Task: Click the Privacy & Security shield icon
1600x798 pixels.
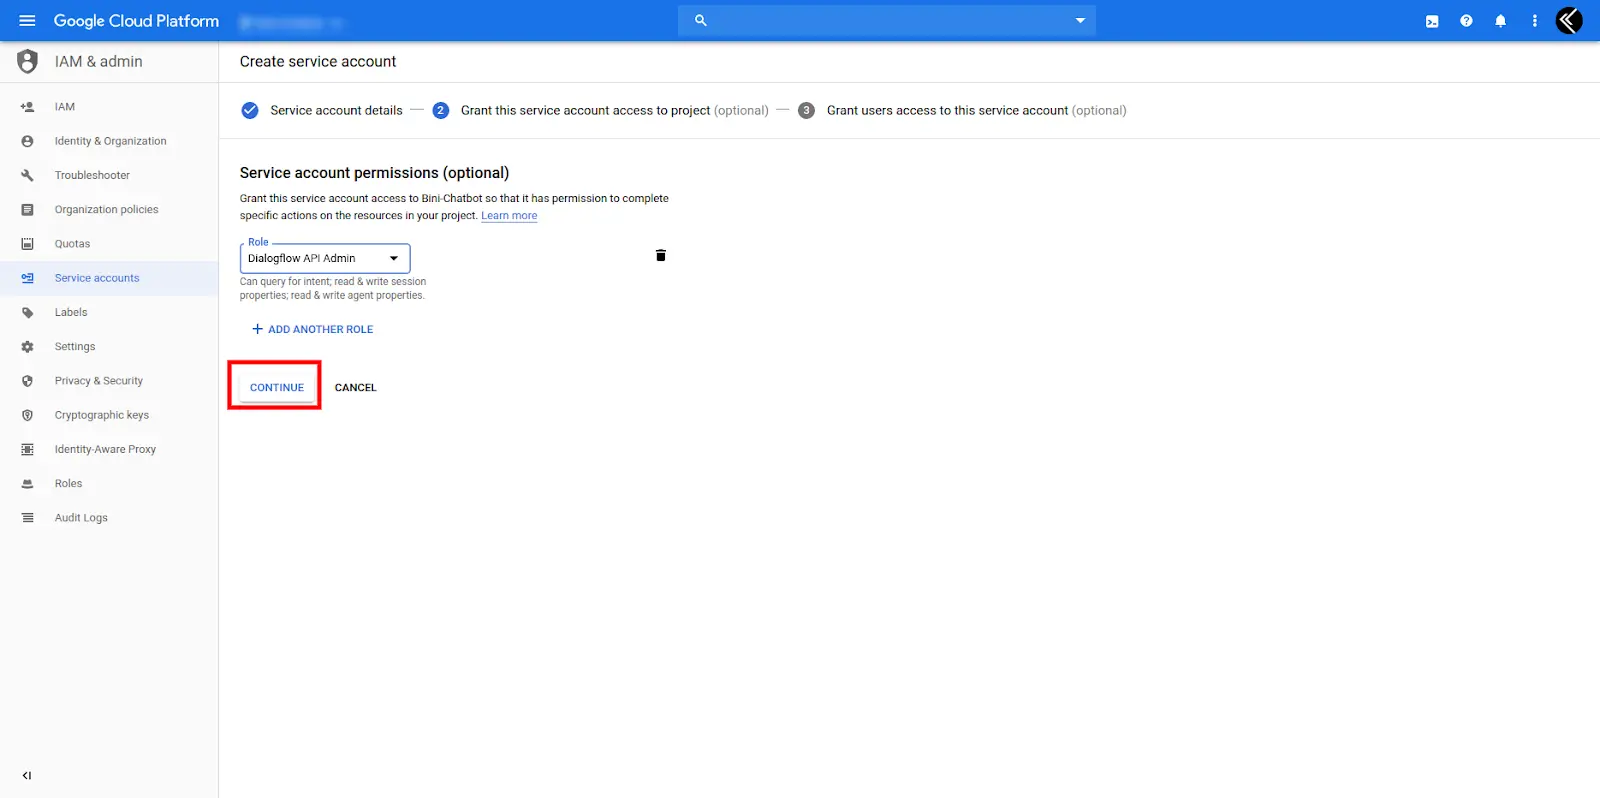Action: tap(28, 381)
